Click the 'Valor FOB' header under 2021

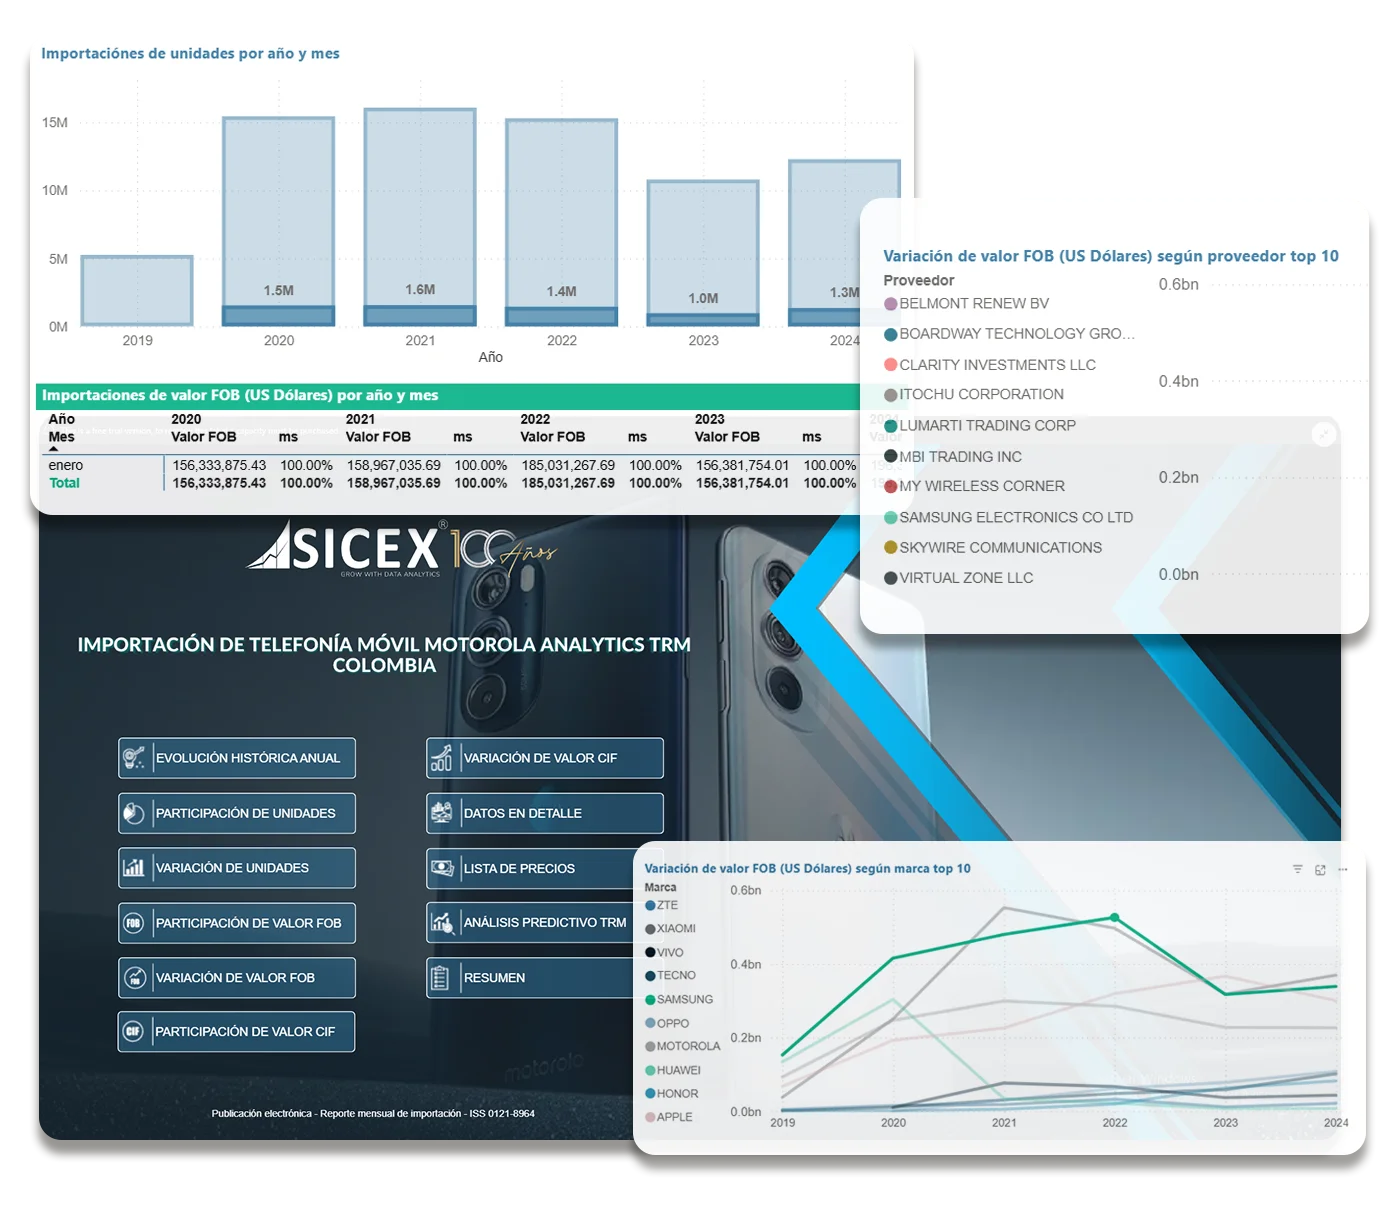(378, 437)
